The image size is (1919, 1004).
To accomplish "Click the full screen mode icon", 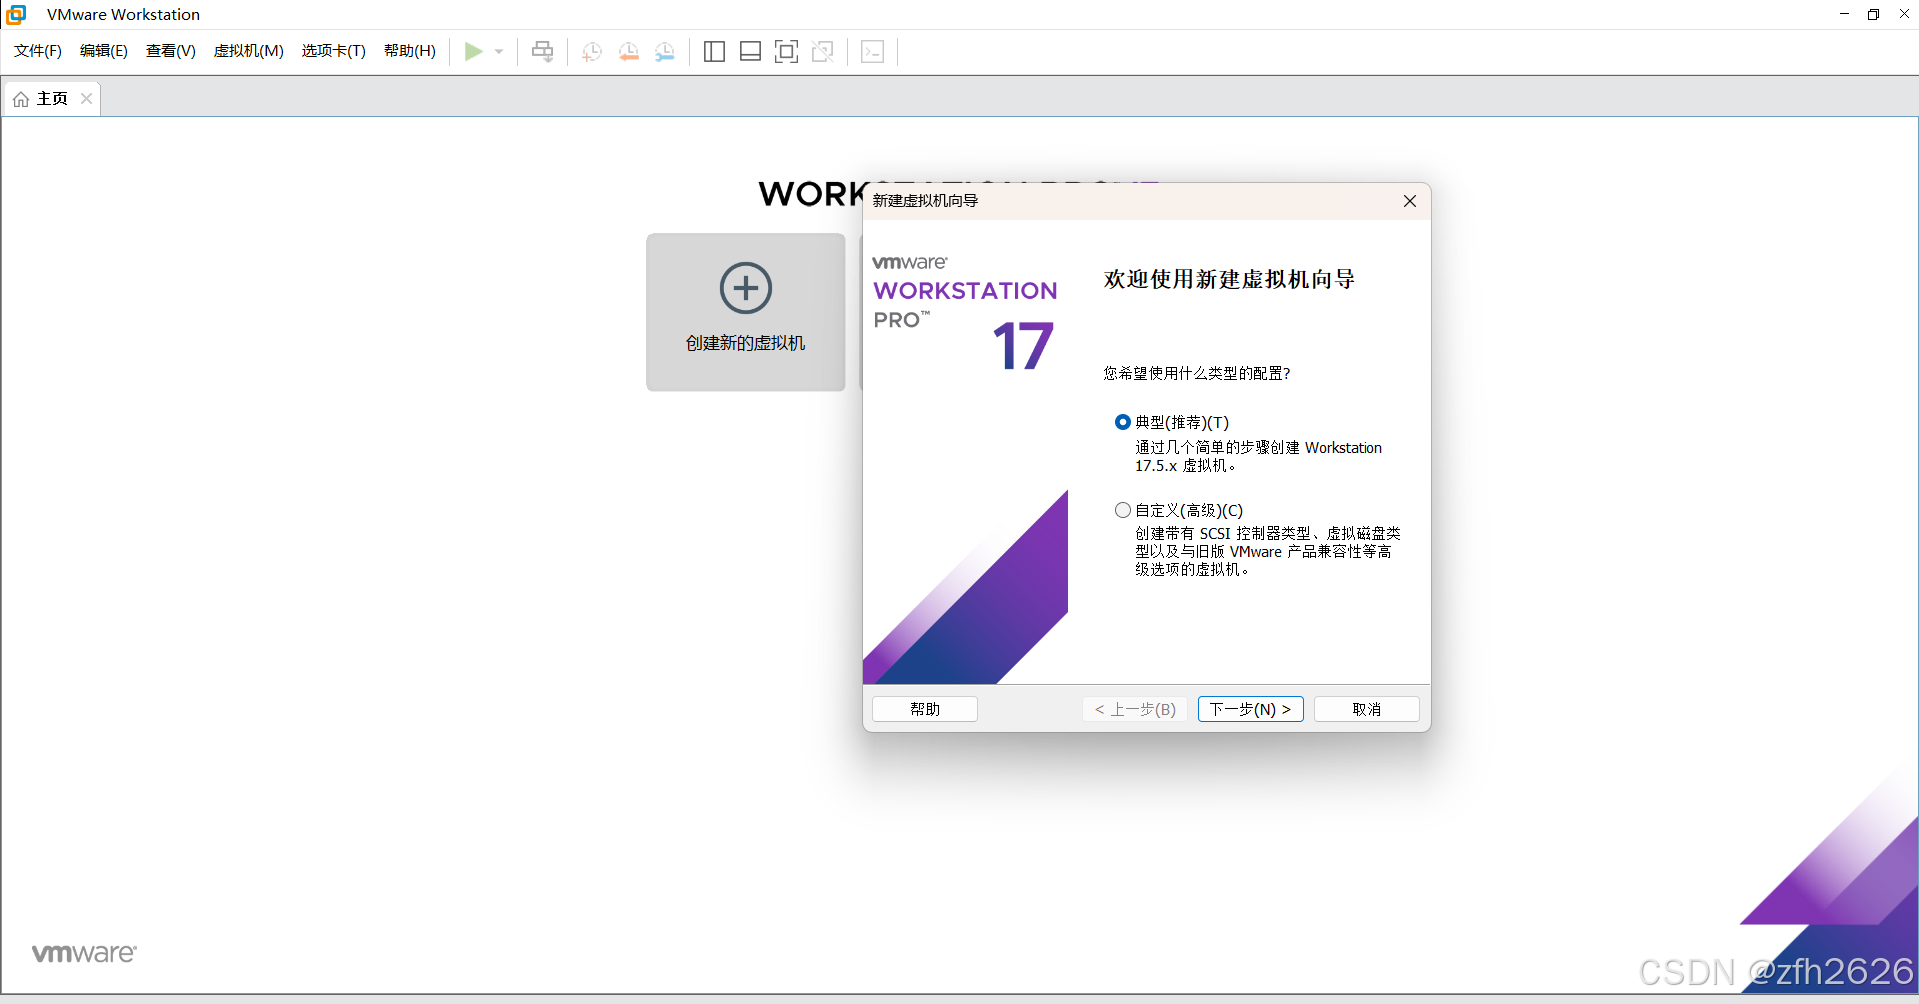I will tap(786, 52).
